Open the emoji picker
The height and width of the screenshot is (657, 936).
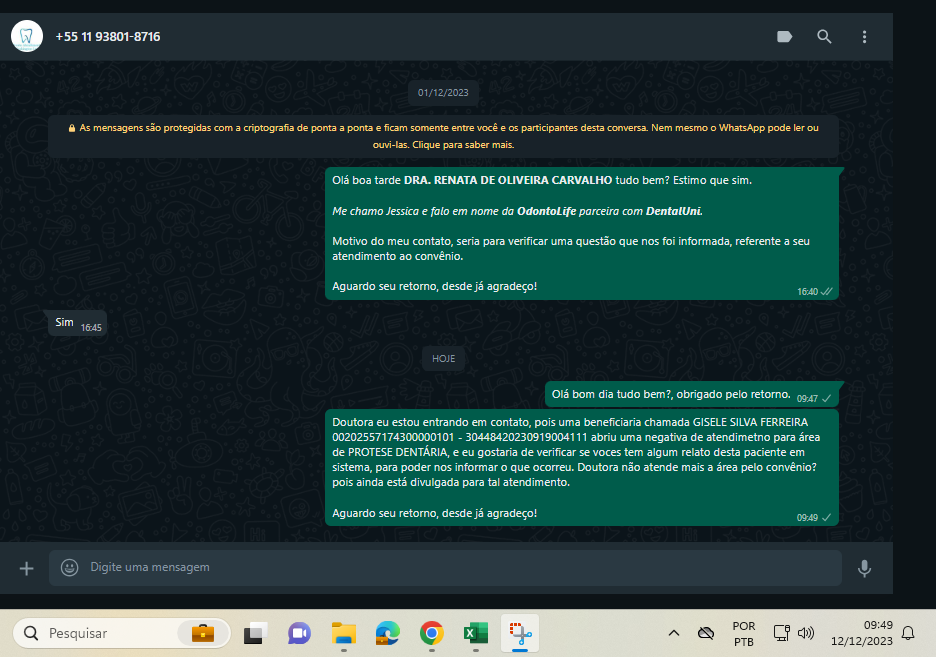point(69,567)
